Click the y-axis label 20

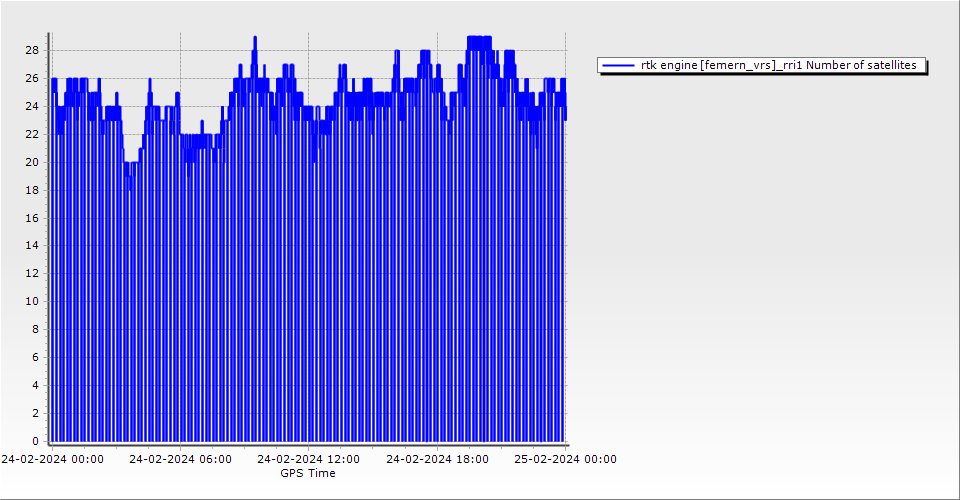pyautogui.click(x=32, y=162)
